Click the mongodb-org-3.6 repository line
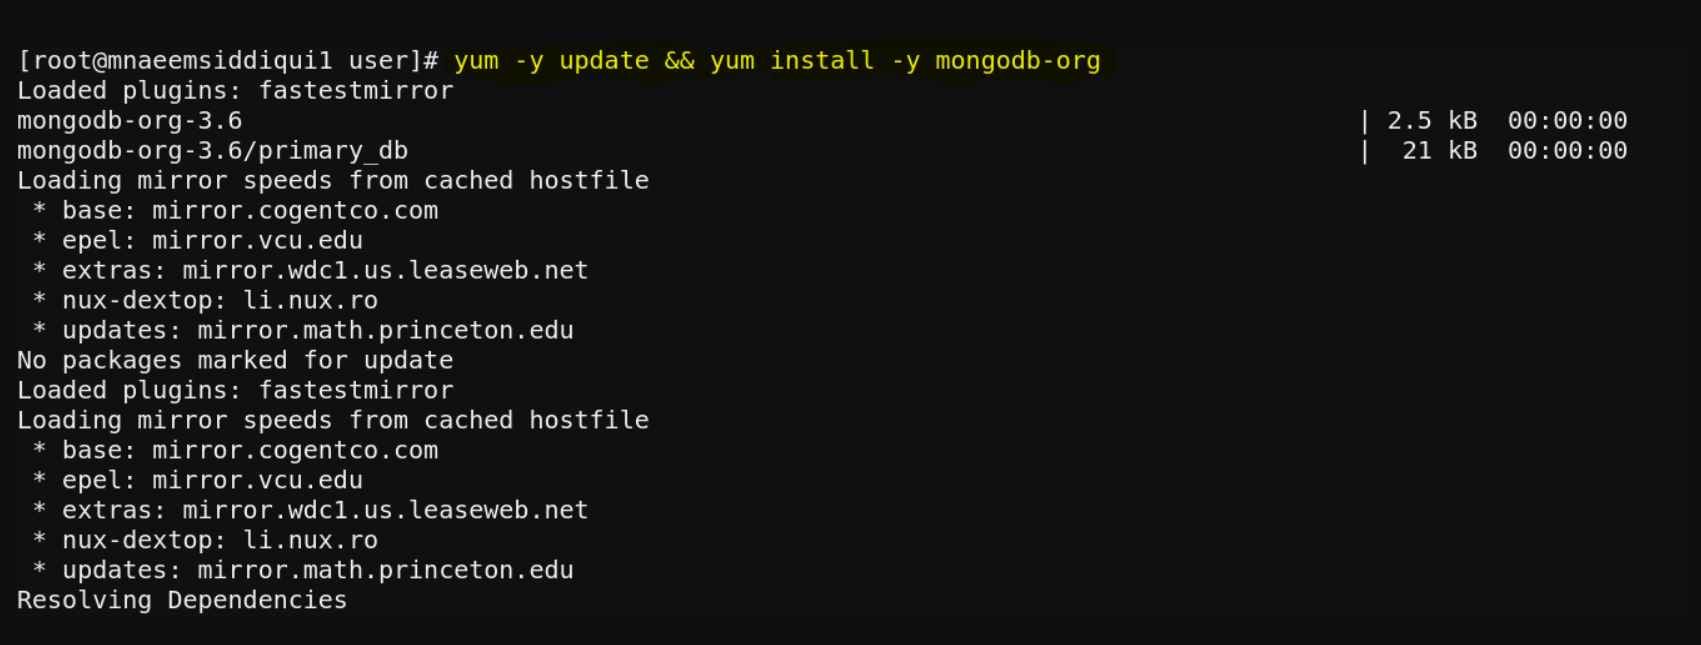The image size is (1701, 645). click(129, 121)
